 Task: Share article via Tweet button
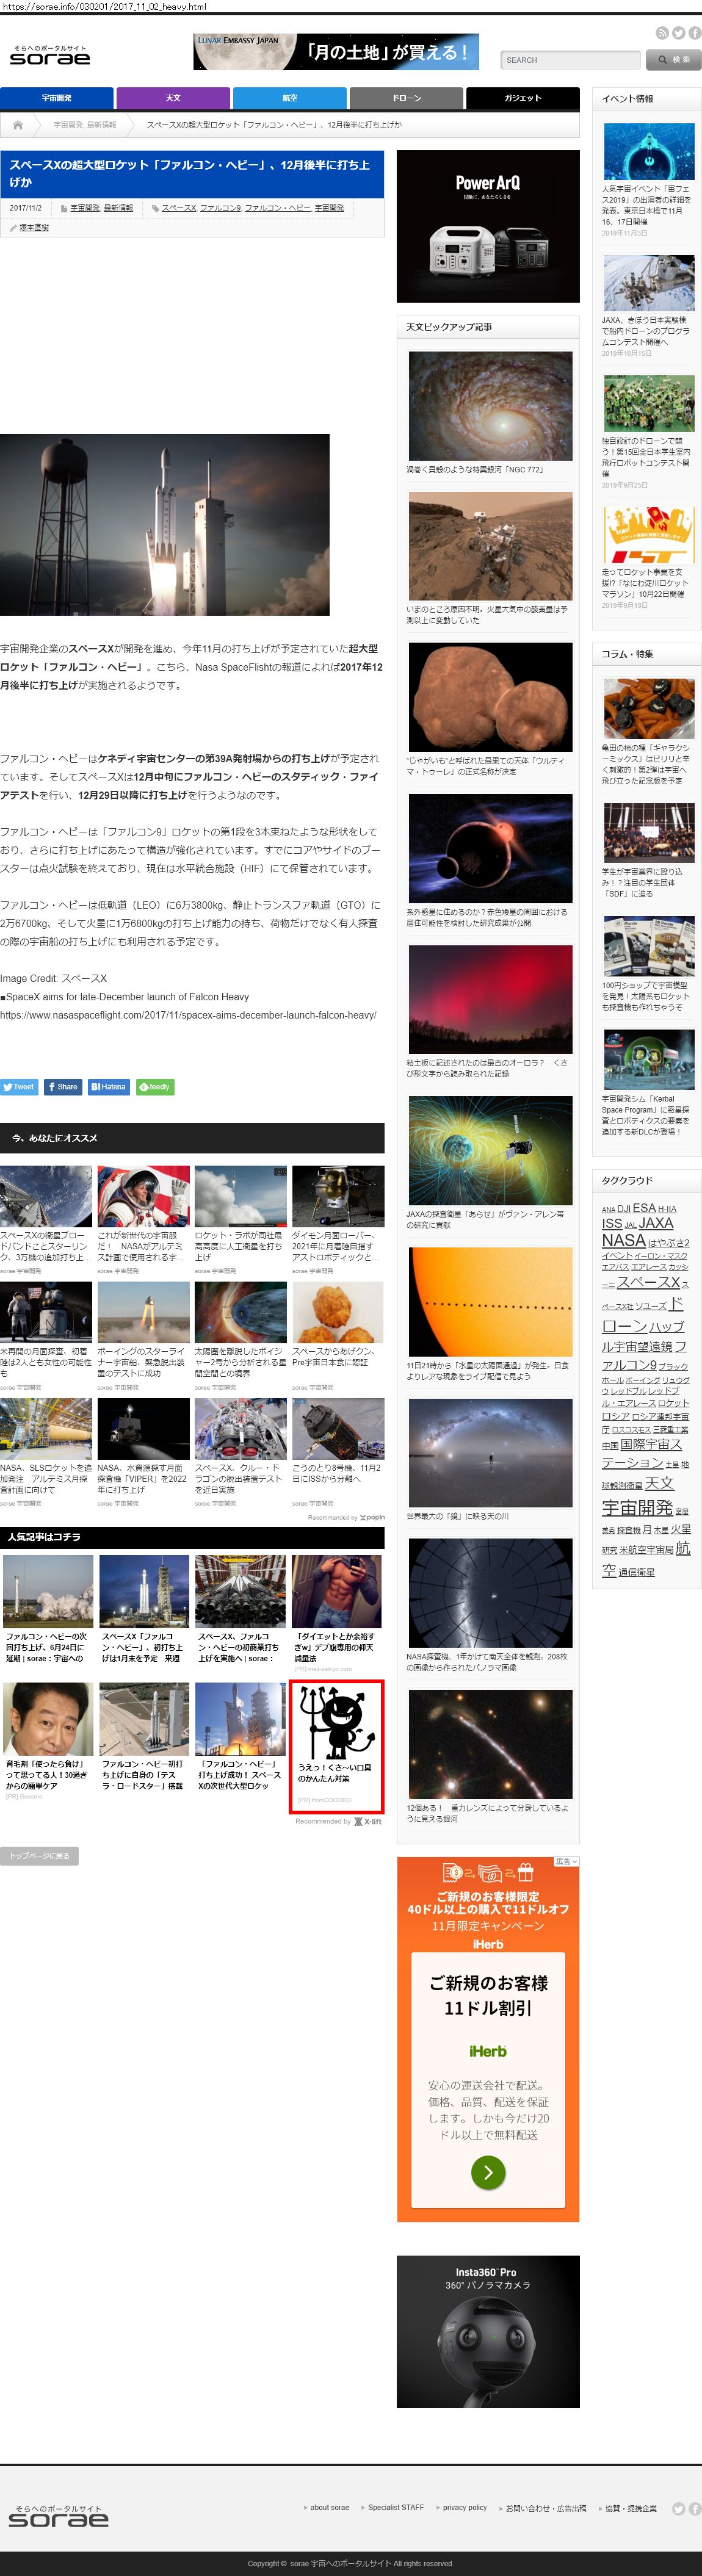(19, 1087)
